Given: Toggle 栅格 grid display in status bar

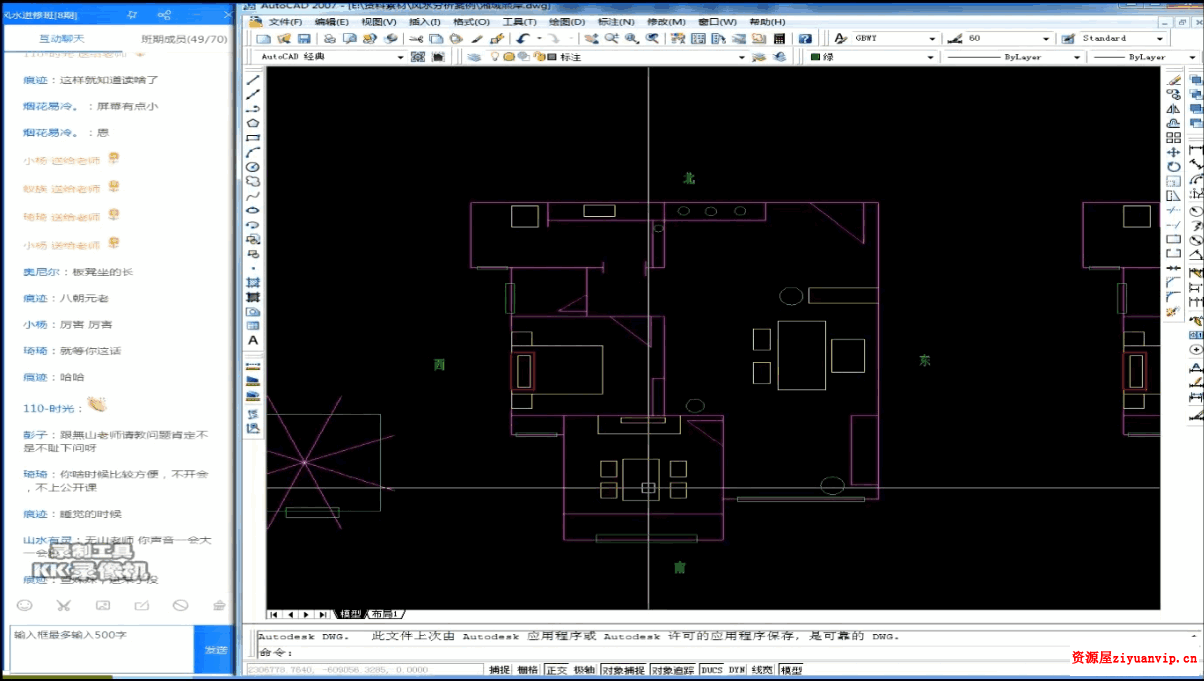Looking at the screenshot, I should tap(527, 670).
